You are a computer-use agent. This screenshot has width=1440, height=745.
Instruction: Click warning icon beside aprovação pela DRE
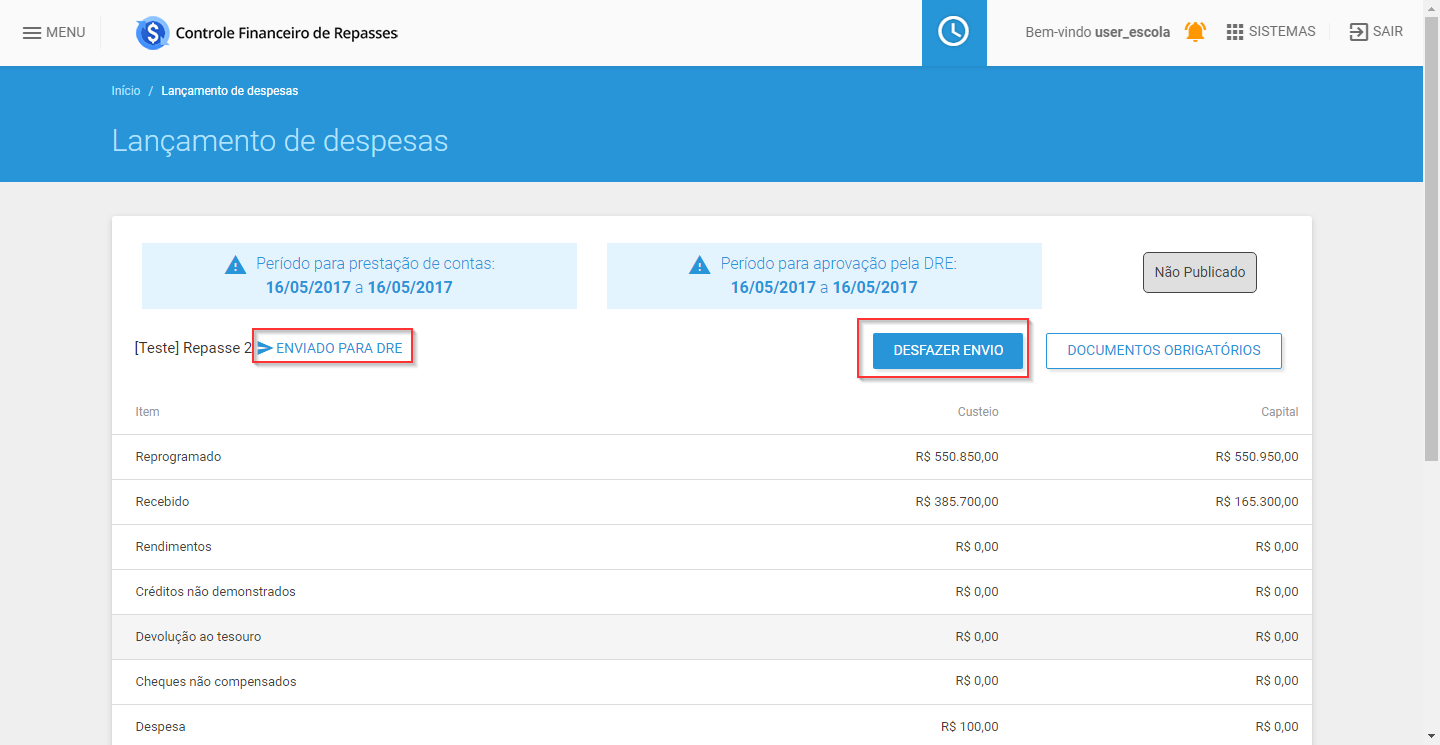tap(700, 265)
